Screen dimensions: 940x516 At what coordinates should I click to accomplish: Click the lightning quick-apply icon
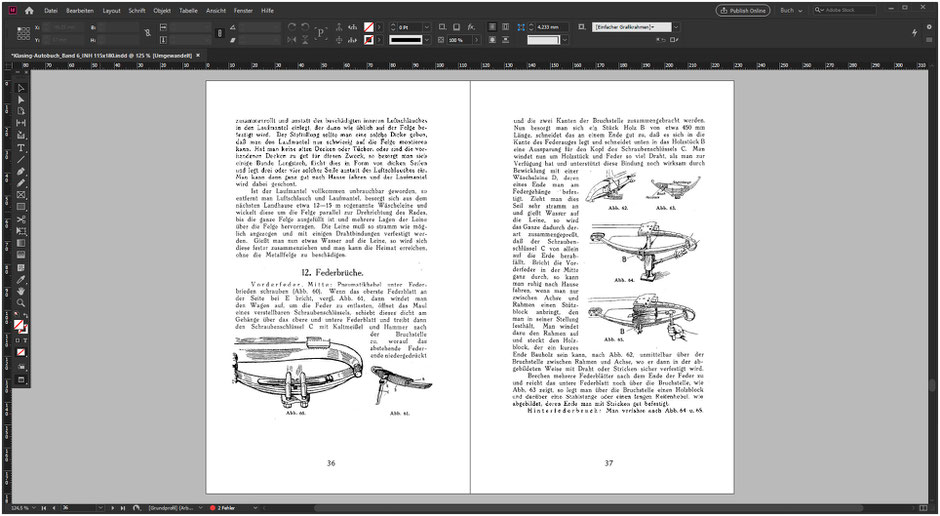914,32
